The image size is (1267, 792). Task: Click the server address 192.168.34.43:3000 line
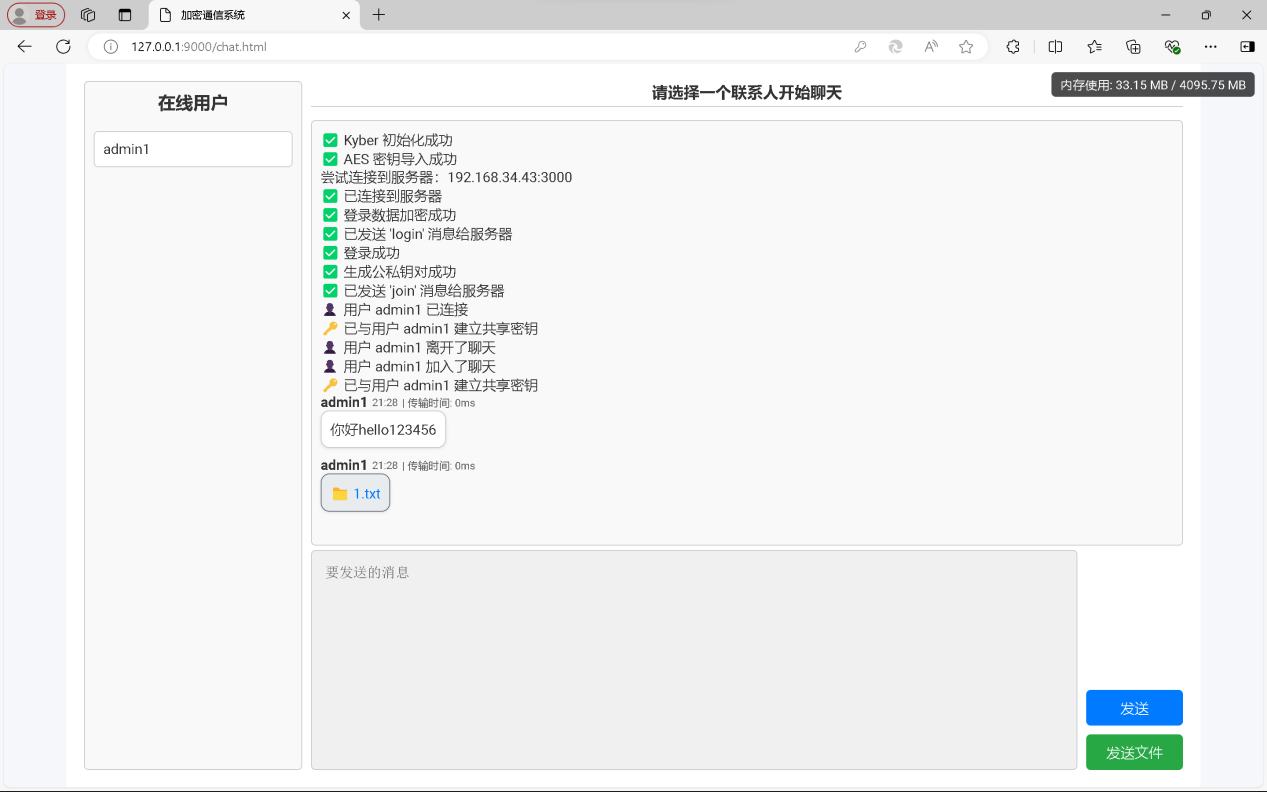447,178
